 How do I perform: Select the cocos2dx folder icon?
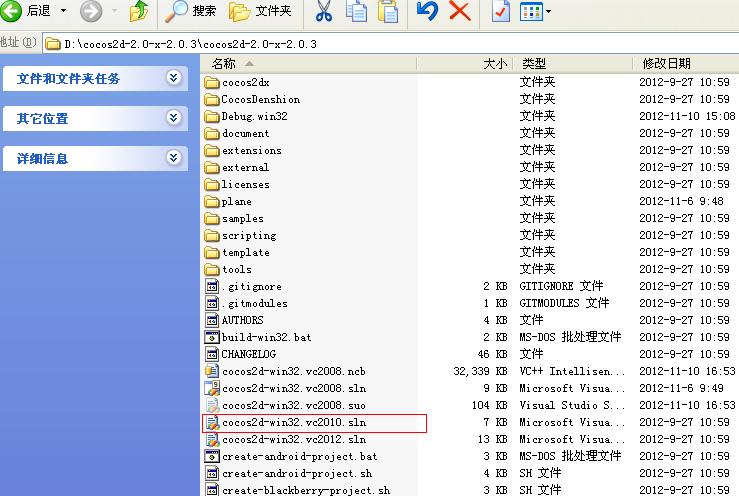pos(212,83)
